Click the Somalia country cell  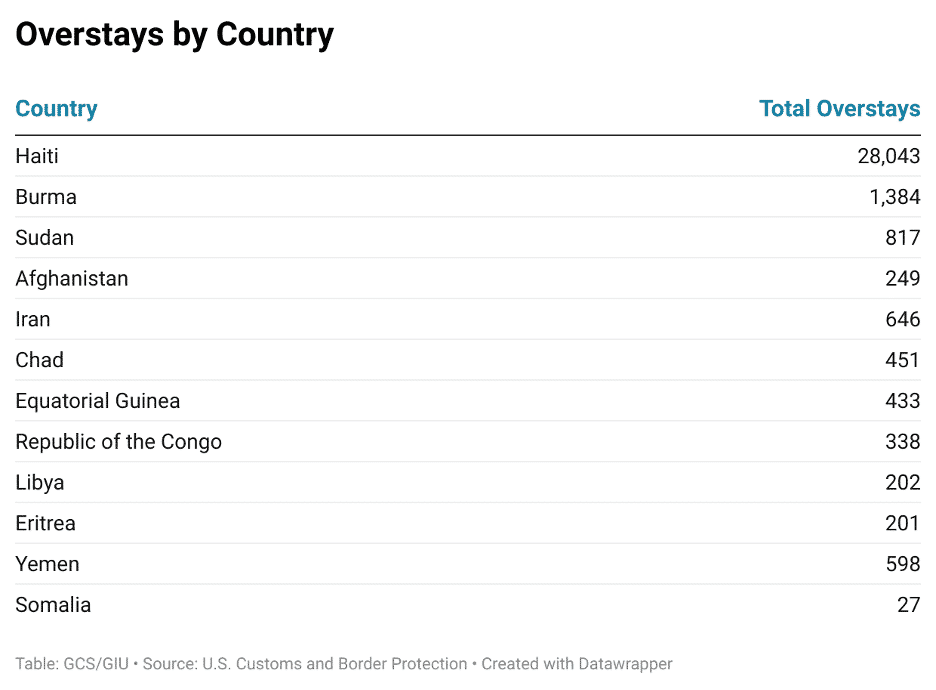pyautogui.click(x=53, y=605)
